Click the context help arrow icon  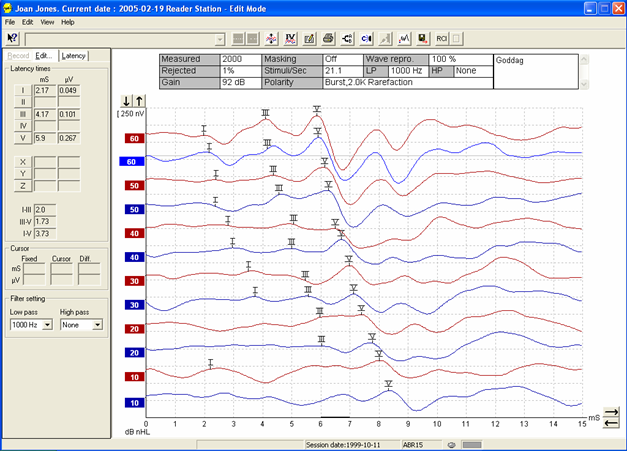(x=13, y=38)
